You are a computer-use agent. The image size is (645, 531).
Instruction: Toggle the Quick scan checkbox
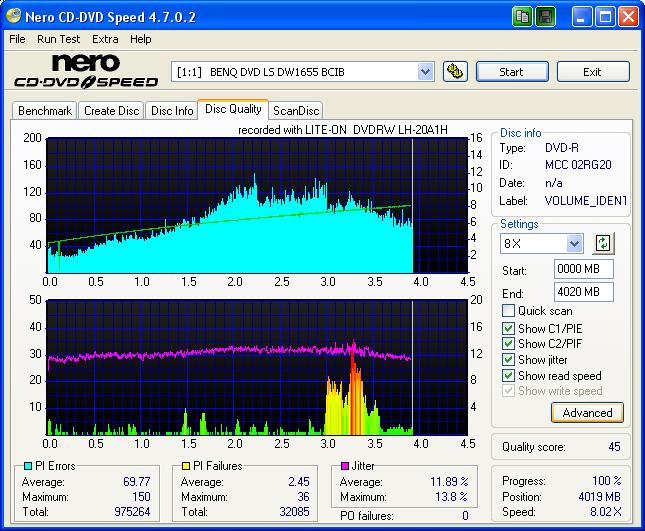pyautogui.click(x=508, y=311)
